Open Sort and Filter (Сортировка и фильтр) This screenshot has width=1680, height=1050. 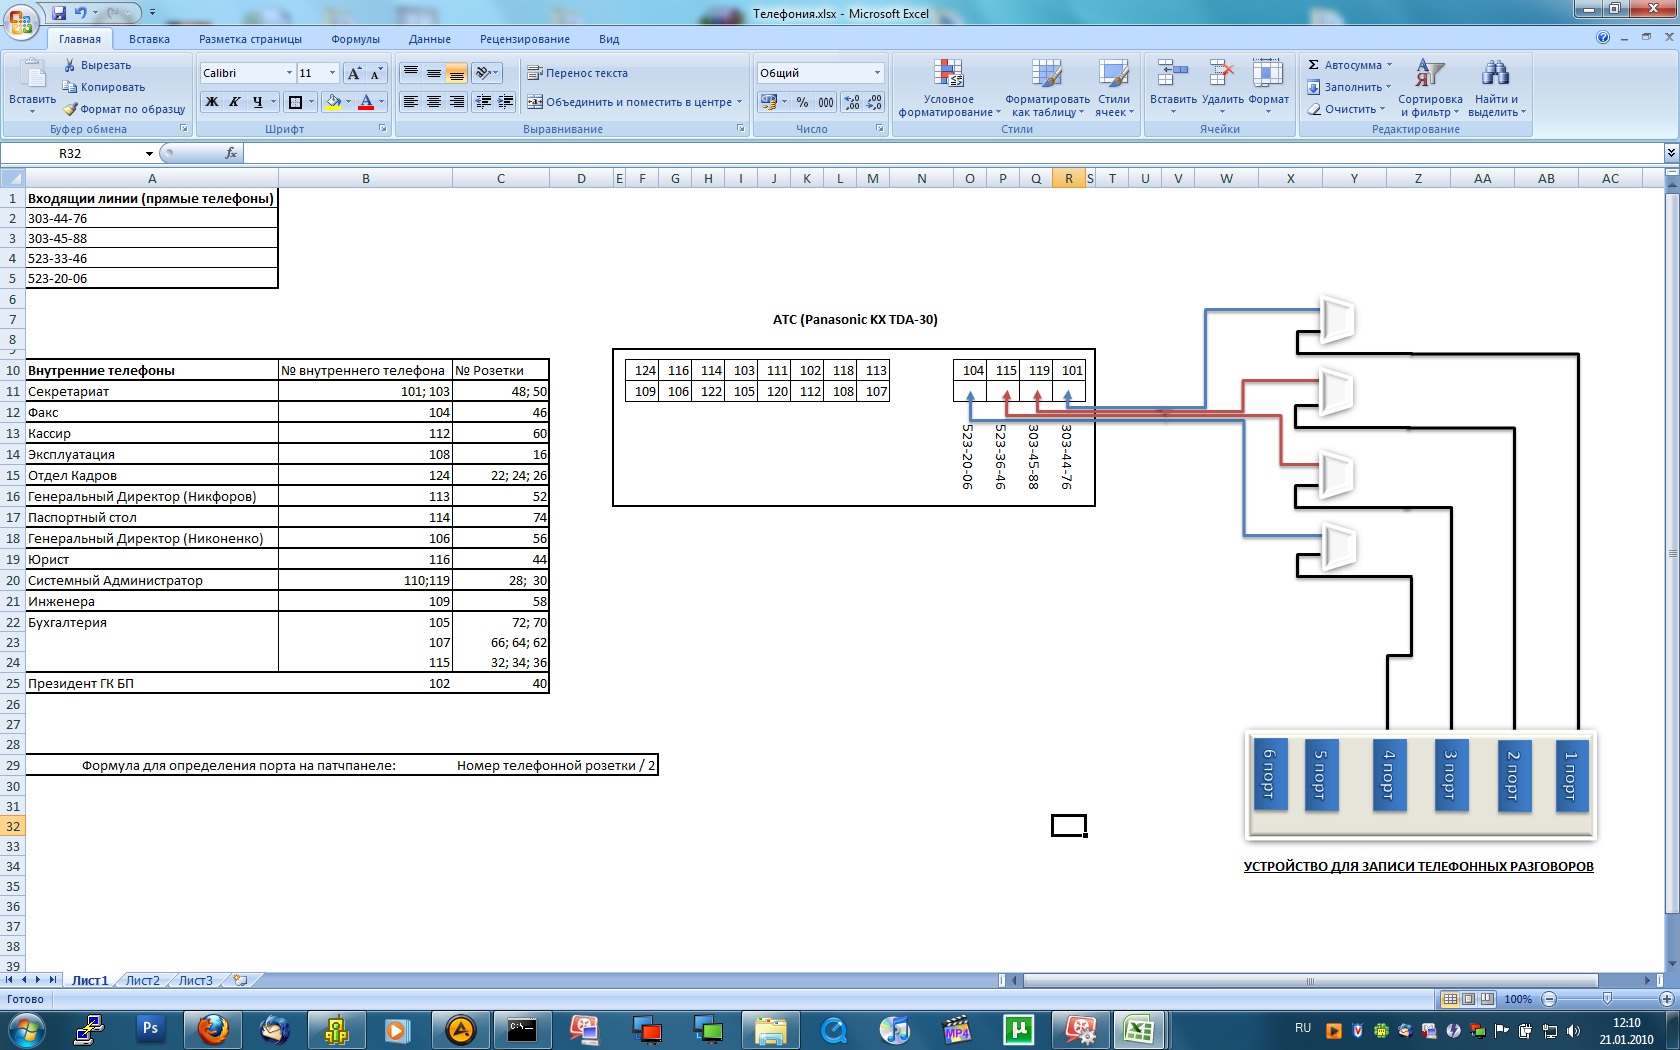pyautogui.click(x=1430, y=88)
